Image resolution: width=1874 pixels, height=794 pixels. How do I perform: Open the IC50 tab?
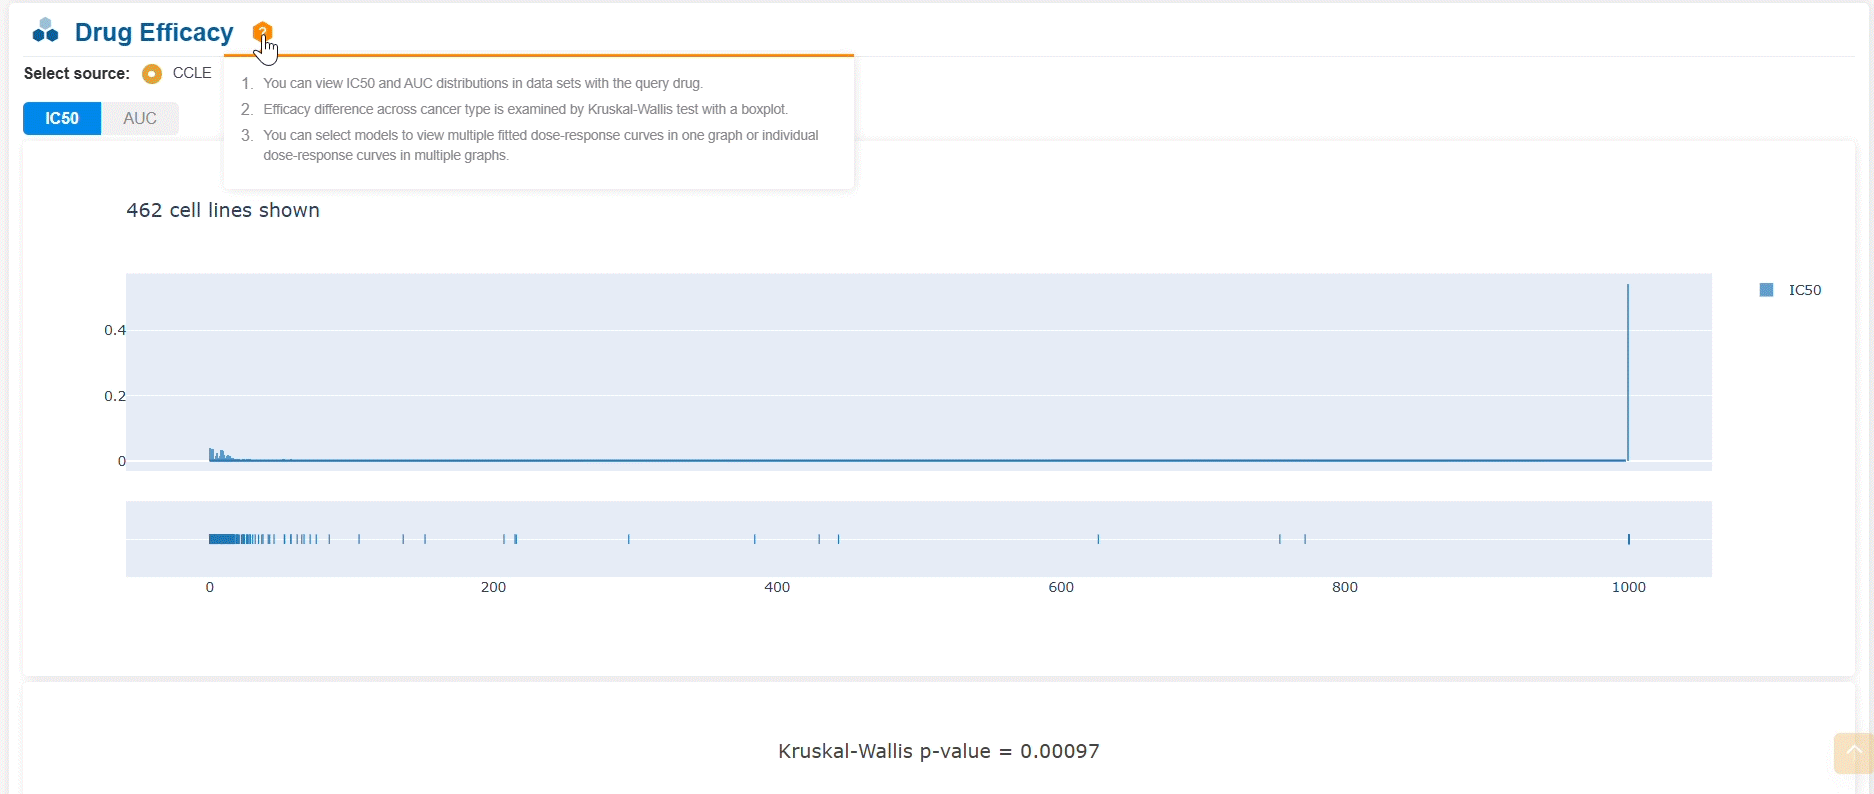(x=62, y=118)
